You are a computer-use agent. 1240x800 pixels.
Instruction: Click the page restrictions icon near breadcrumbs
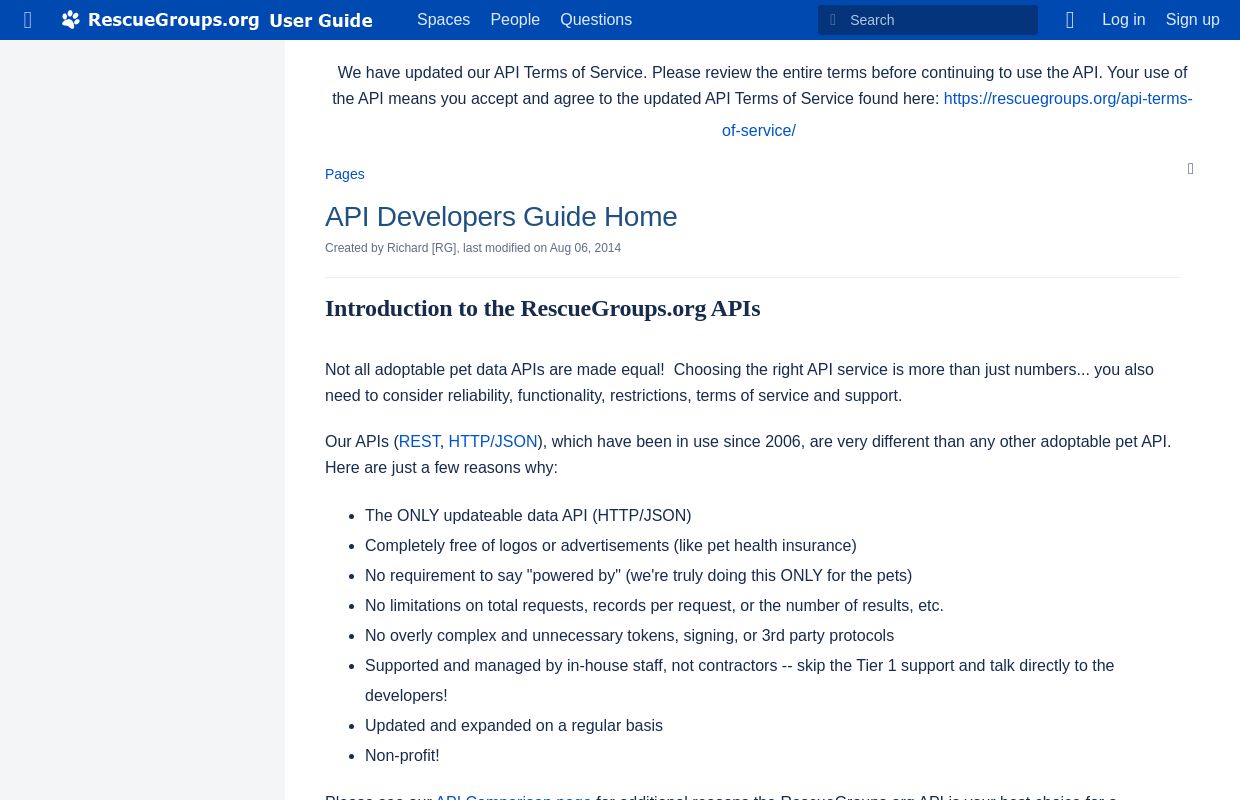tap(1190, 169)
